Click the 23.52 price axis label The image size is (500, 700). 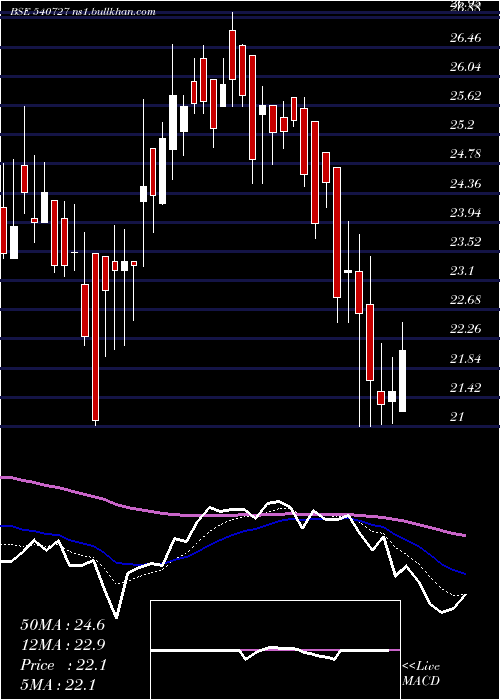point(465,242)
